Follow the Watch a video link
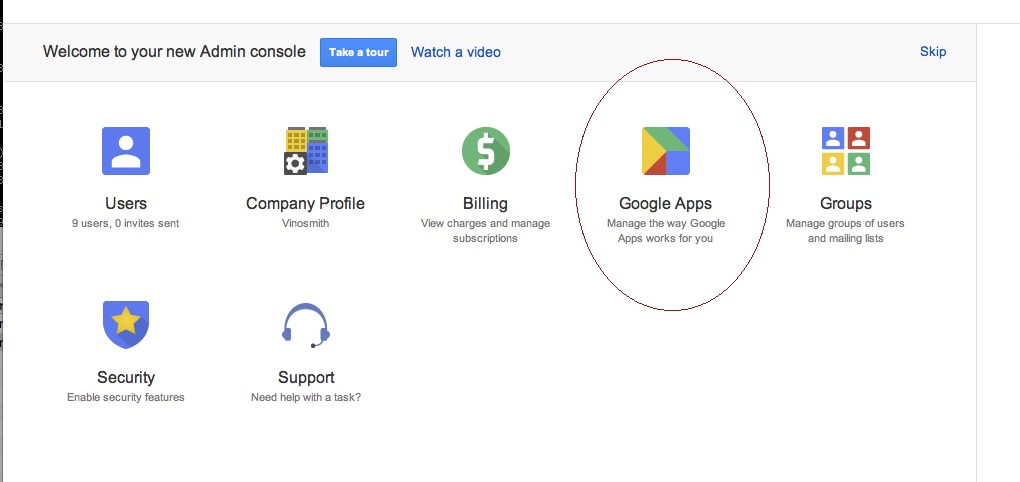 tap(456, 52)
